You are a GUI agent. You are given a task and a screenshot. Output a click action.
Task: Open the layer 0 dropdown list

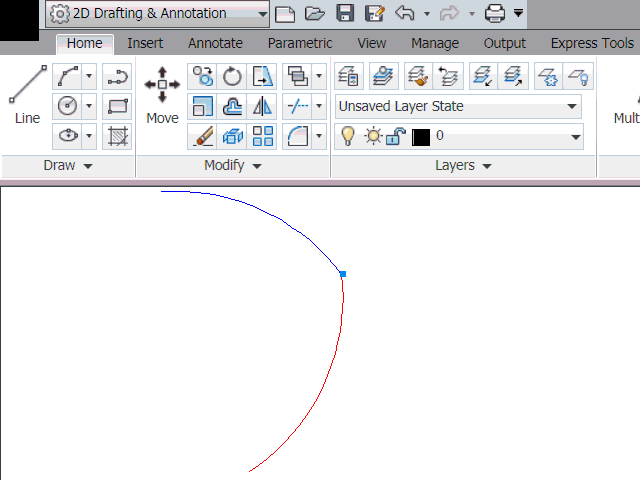(576, 137)
